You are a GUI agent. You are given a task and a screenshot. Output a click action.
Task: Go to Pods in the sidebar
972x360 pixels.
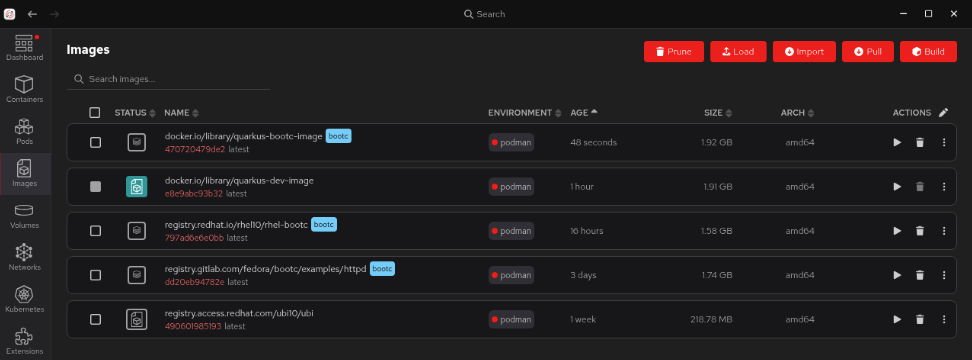coord(25,131)
